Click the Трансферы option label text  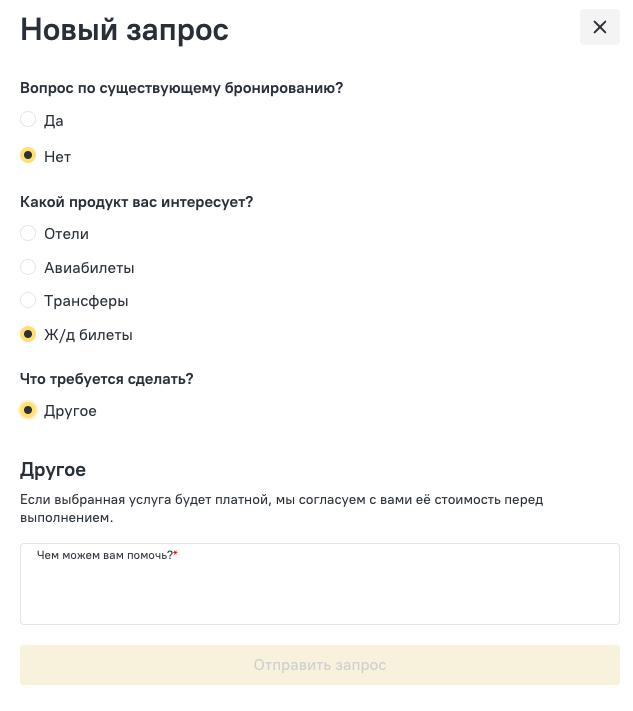click(x=86, y=302)
